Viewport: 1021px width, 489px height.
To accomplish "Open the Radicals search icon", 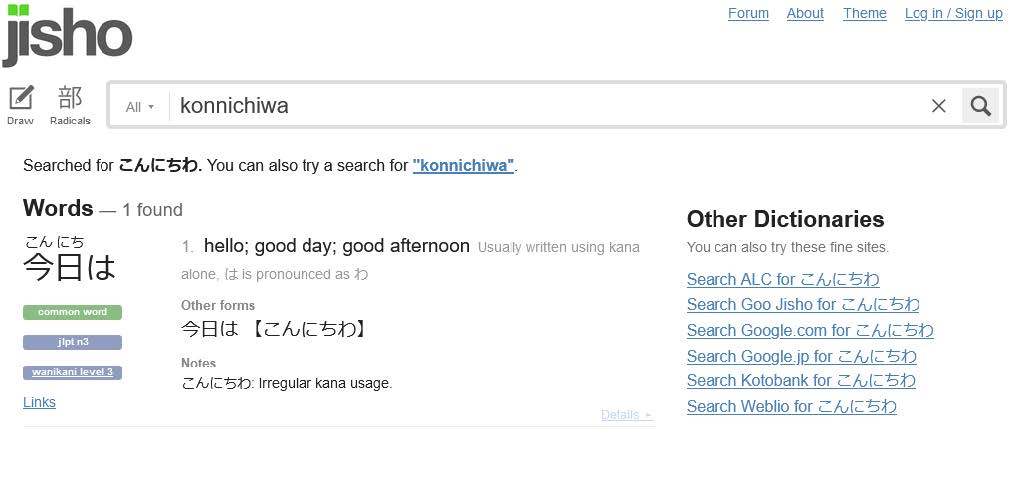I will point(70,105).
